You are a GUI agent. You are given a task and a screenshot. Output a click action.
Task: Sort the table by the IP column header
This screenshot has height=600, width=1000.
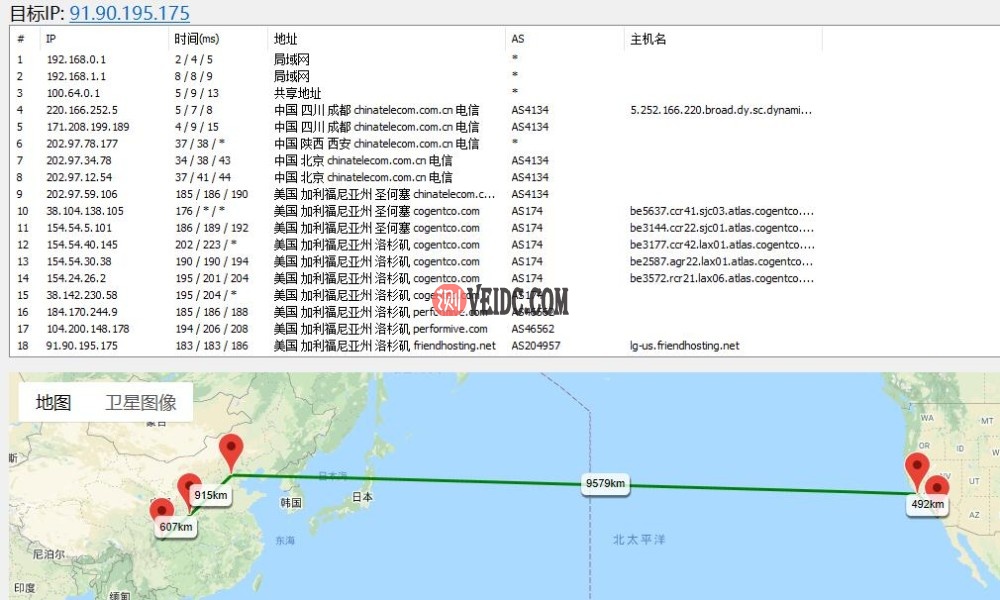tap(45, 39)
